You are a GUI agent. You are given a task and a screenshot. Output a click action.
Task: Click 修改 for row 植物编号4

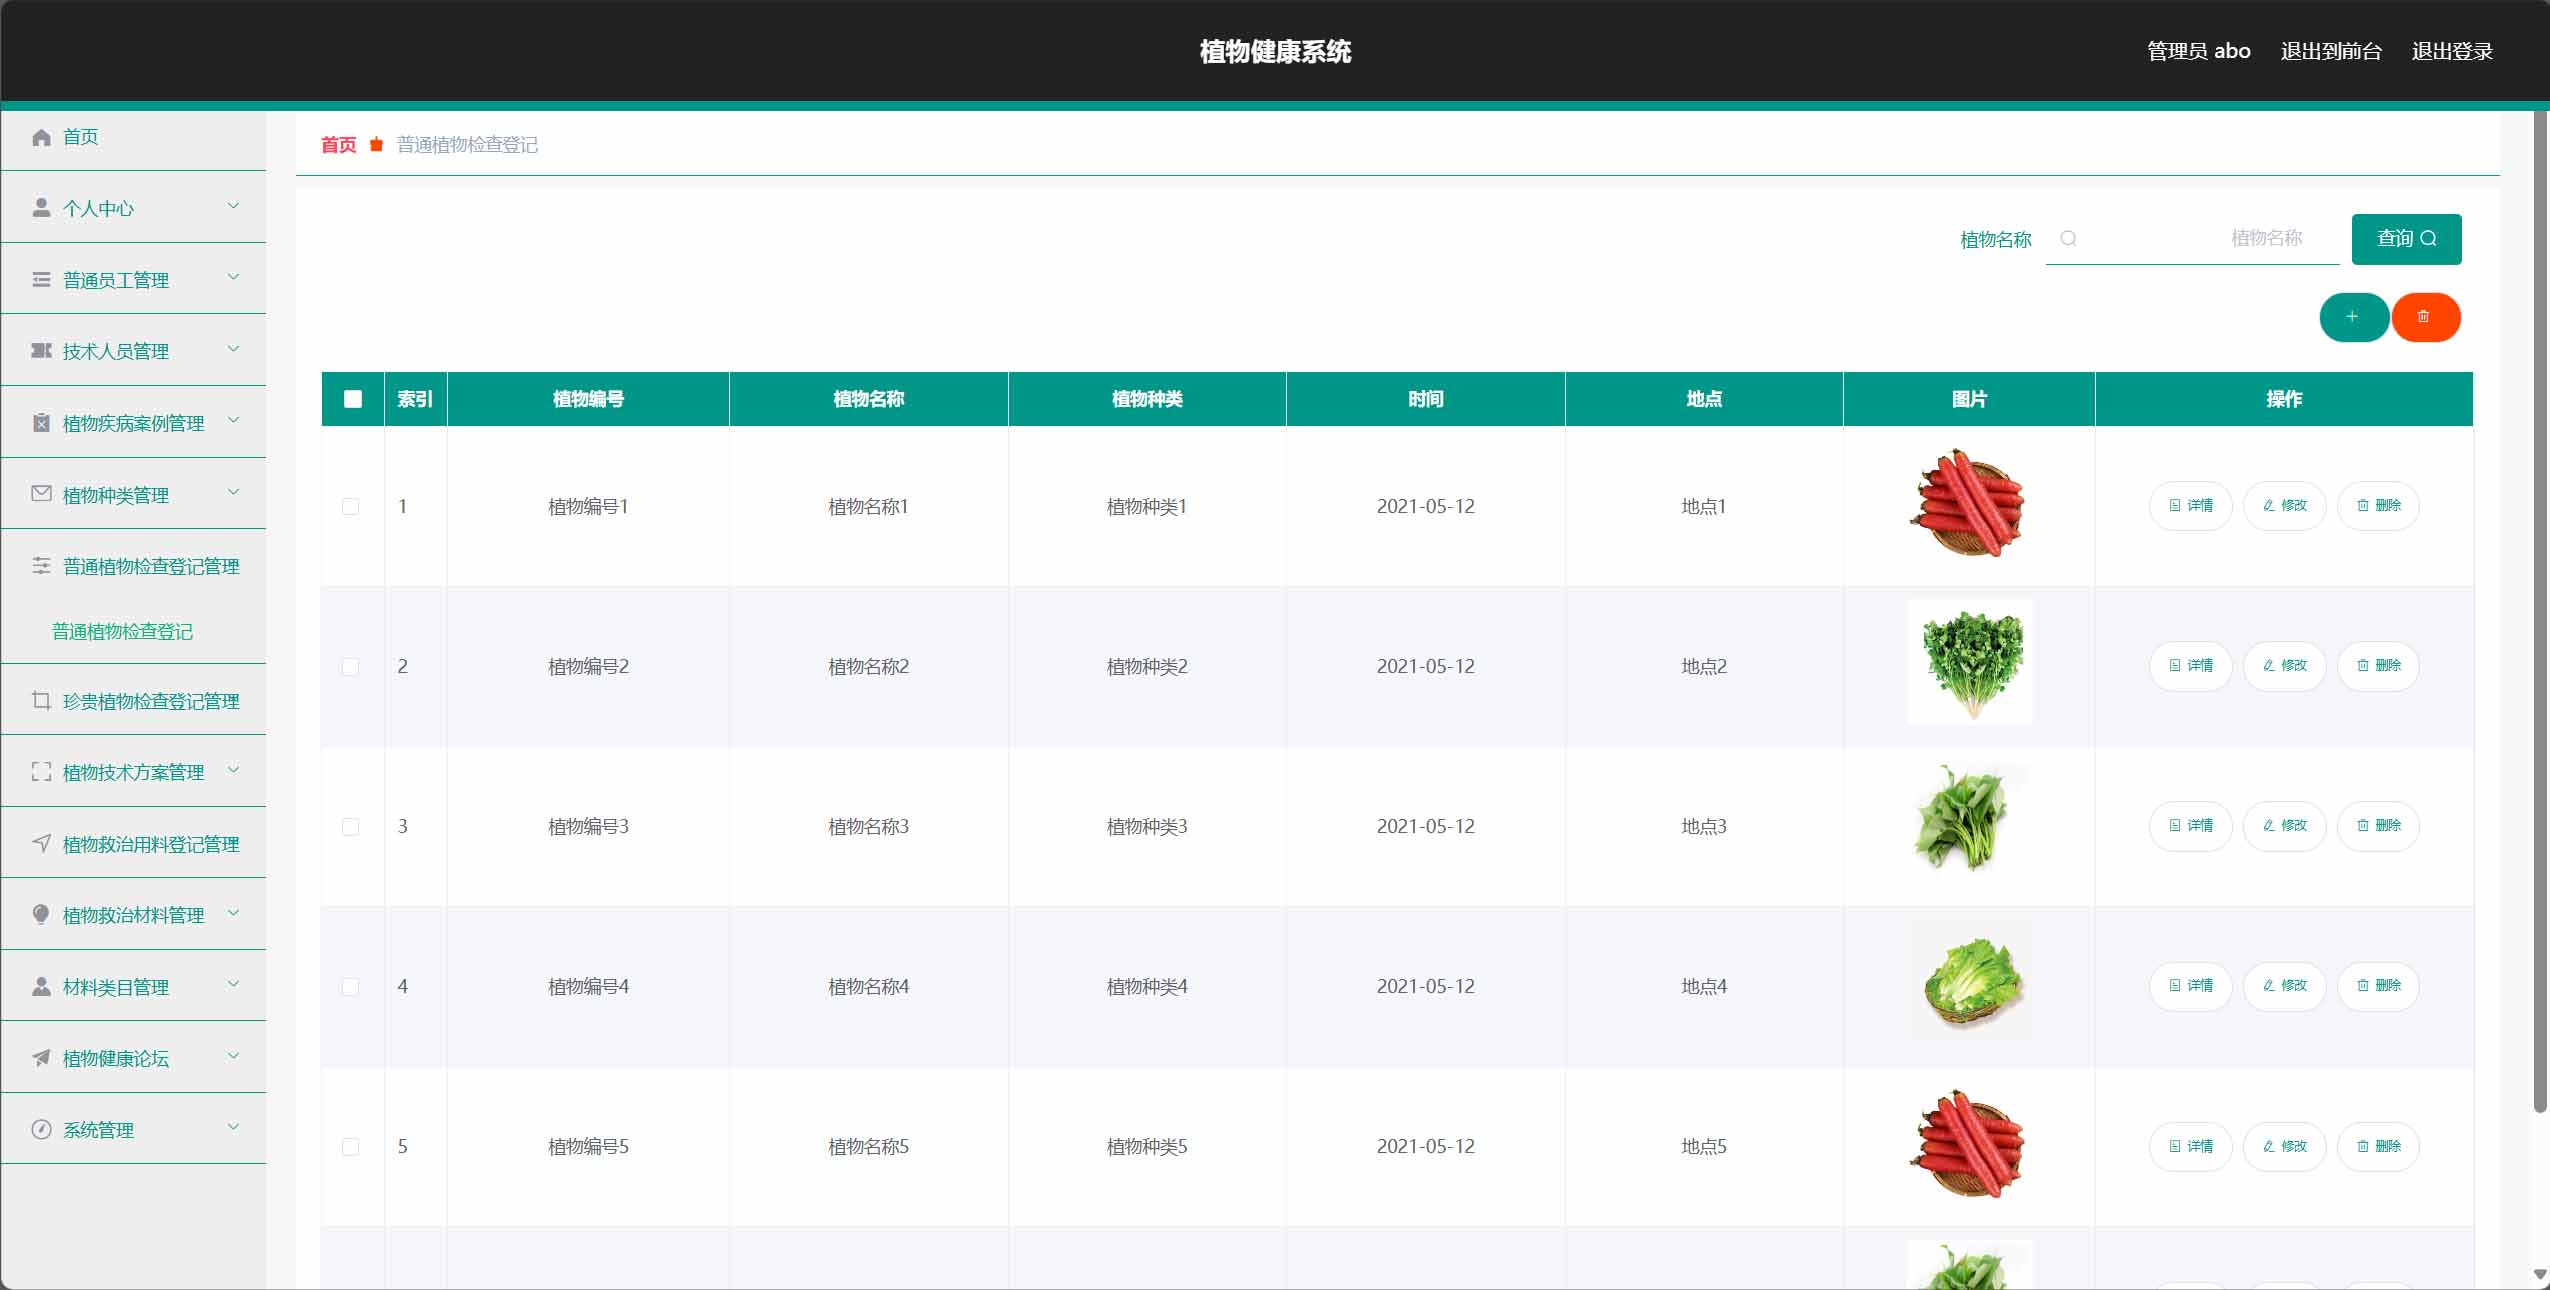(x=2284, y=986)
